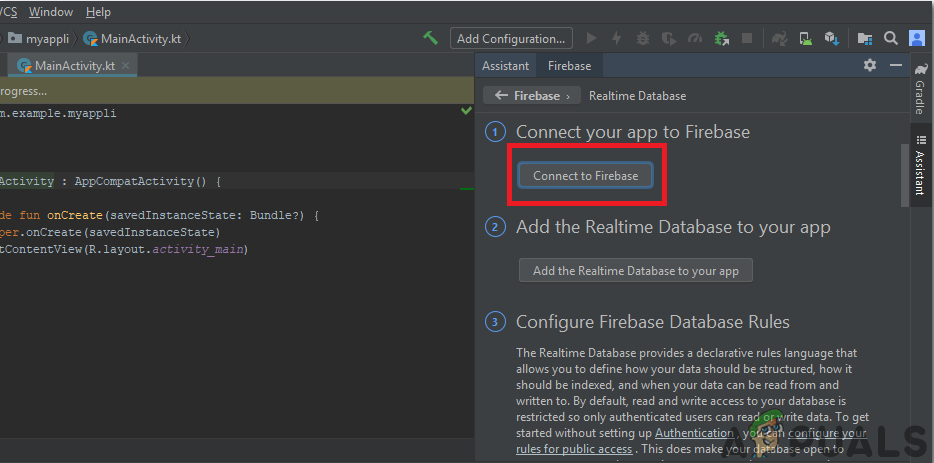Switch to the Firebase tab

569,65
